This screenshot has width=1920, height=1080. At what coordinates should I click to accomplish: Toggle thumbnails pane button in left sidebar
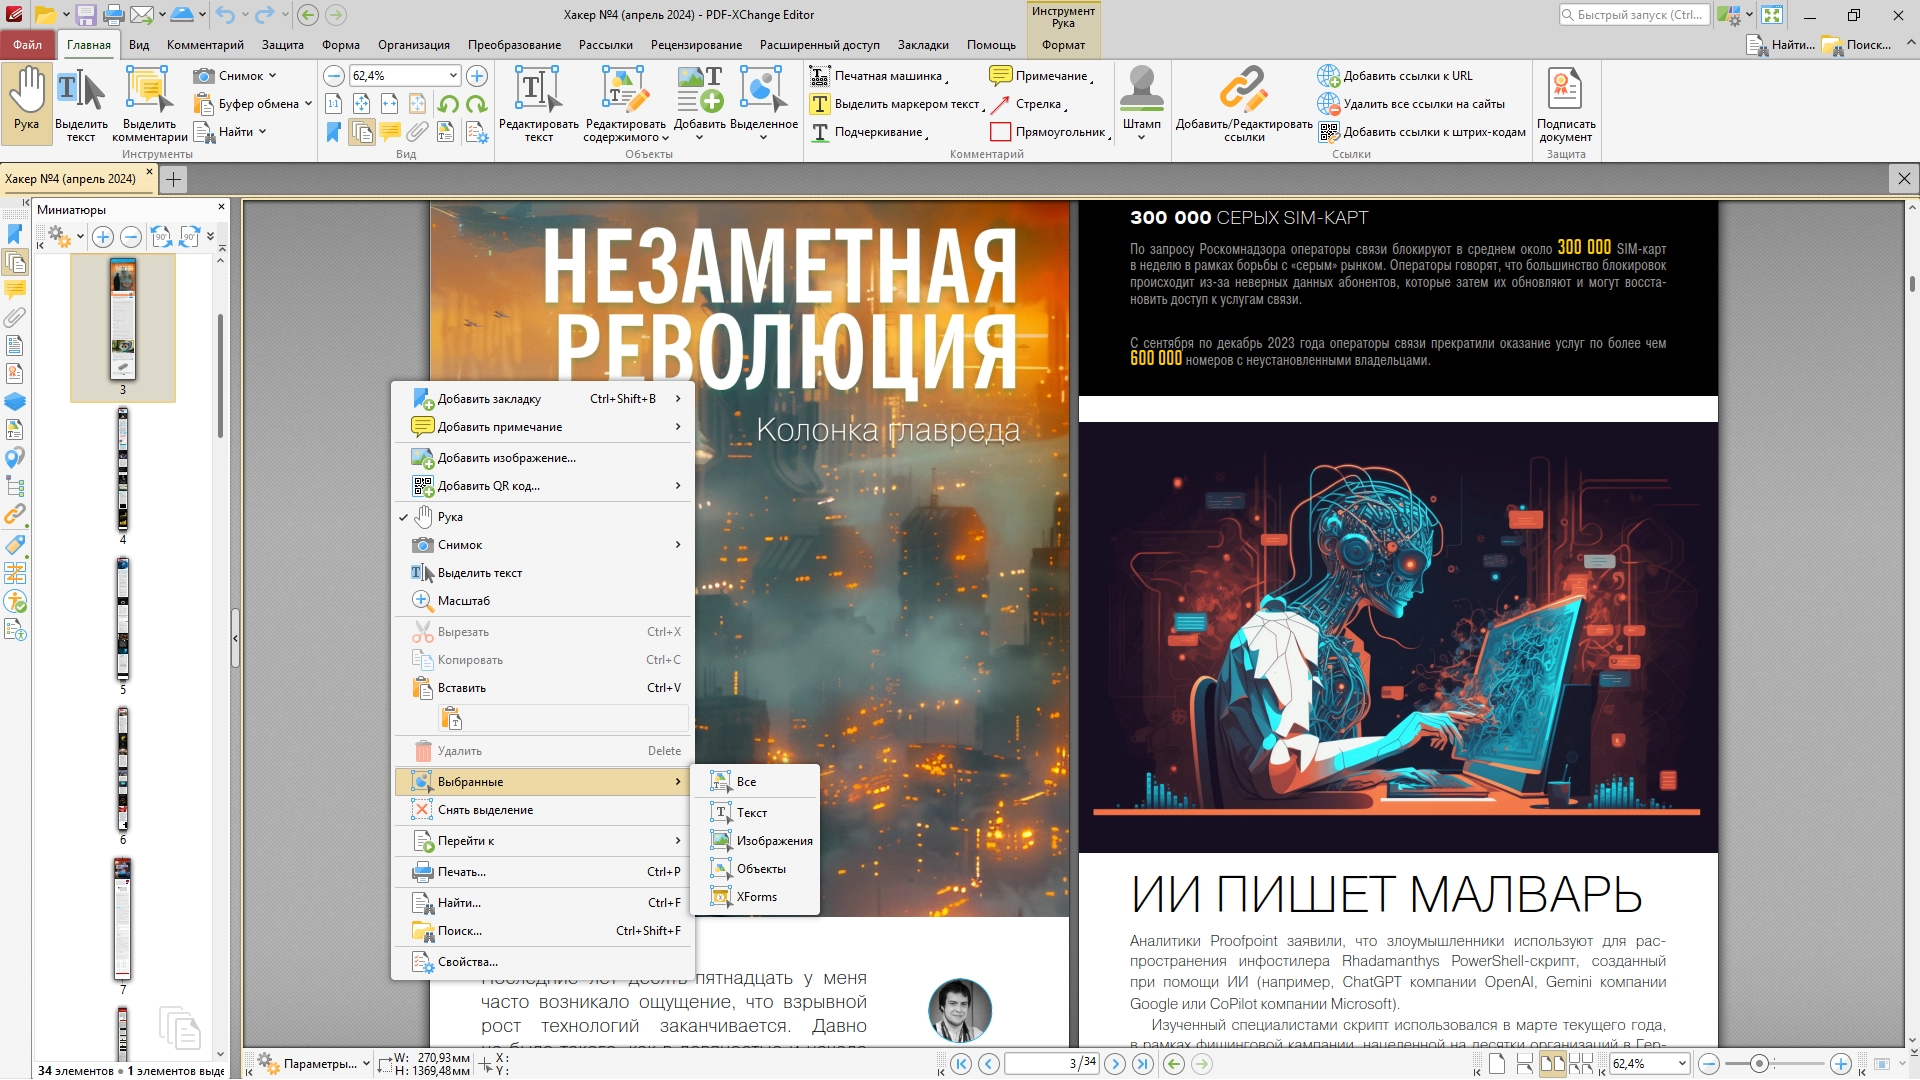(x=15, y=262)
